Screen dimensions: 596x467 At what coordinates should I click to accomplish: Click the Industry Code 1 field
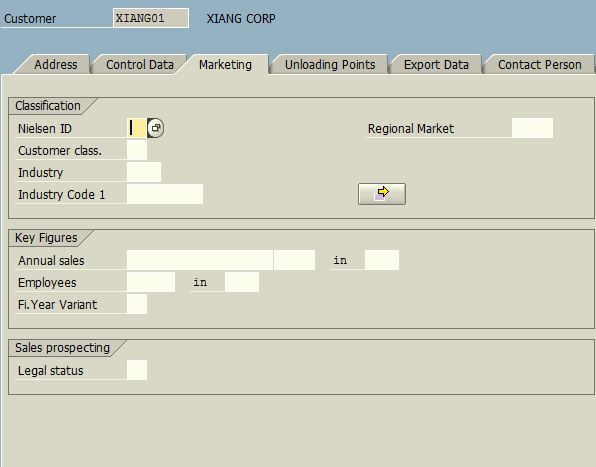click(x=165, y=194)
